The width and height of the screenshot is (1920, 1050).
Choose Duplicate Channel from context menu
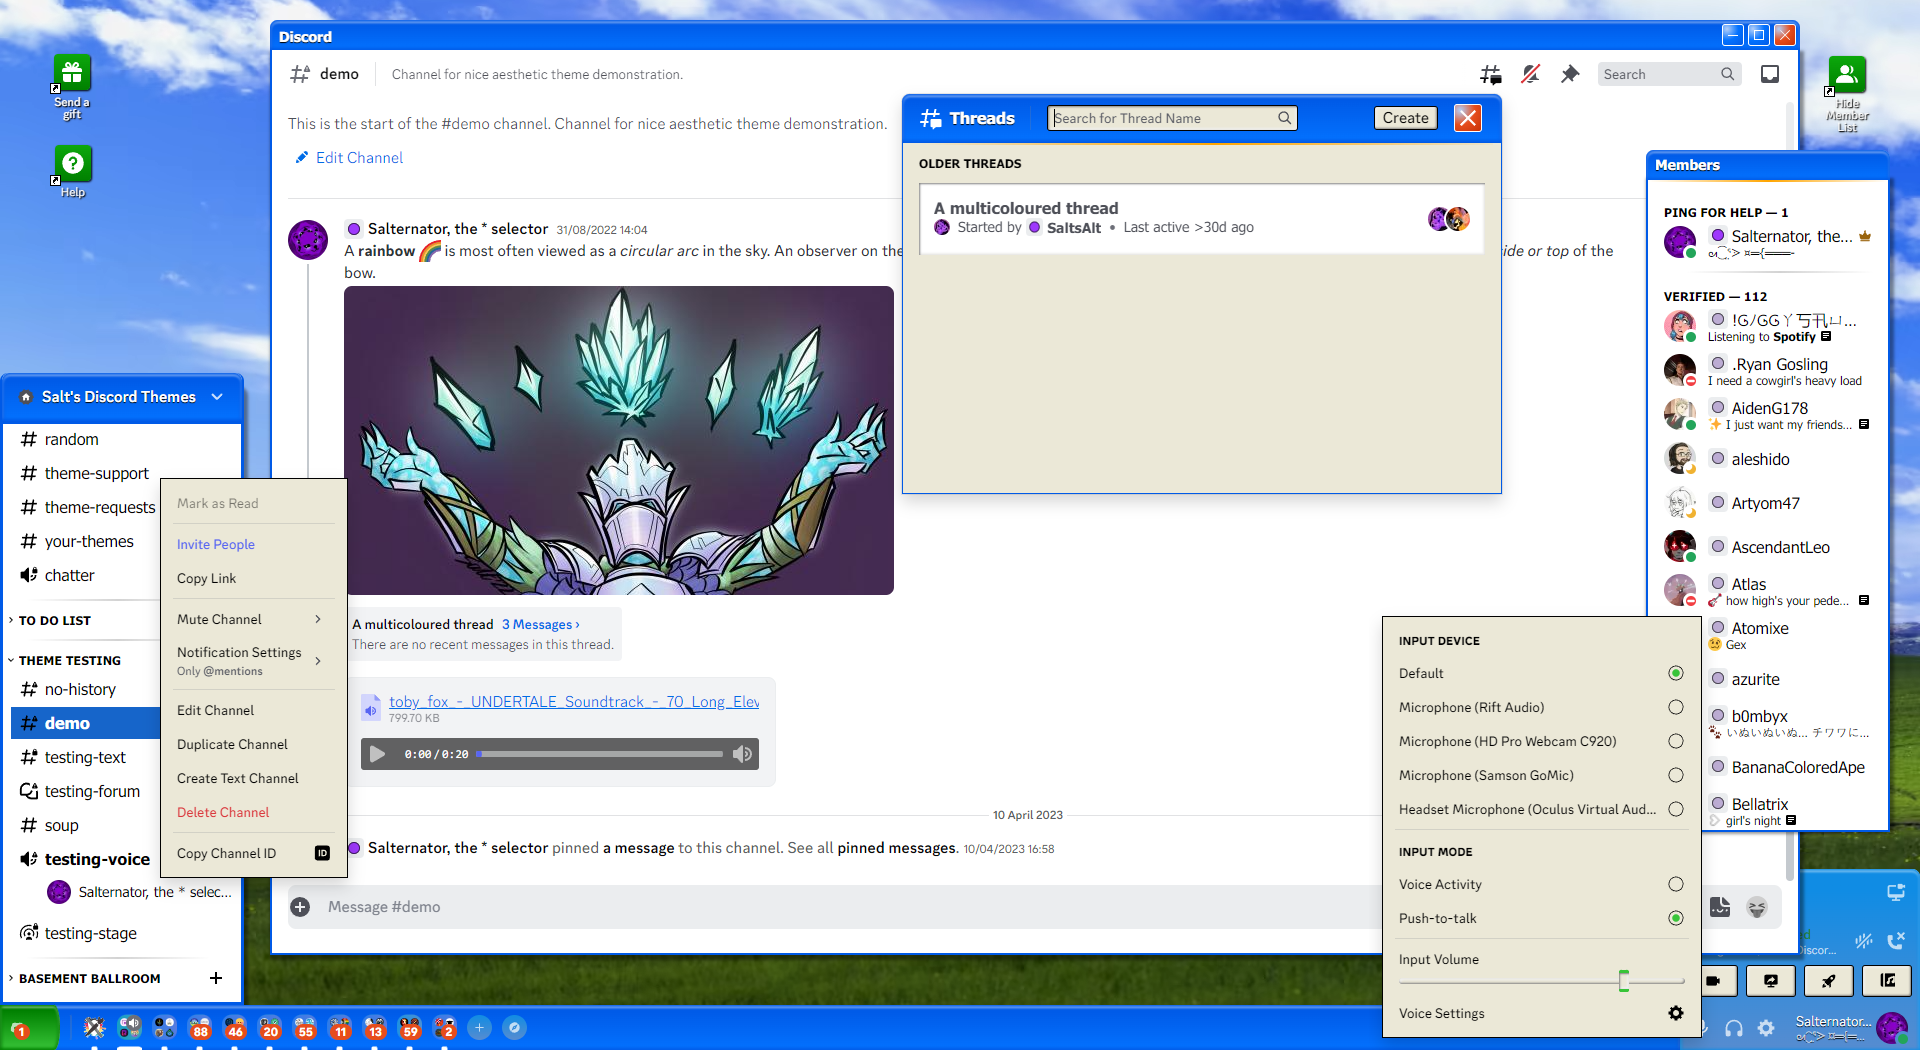250,744
